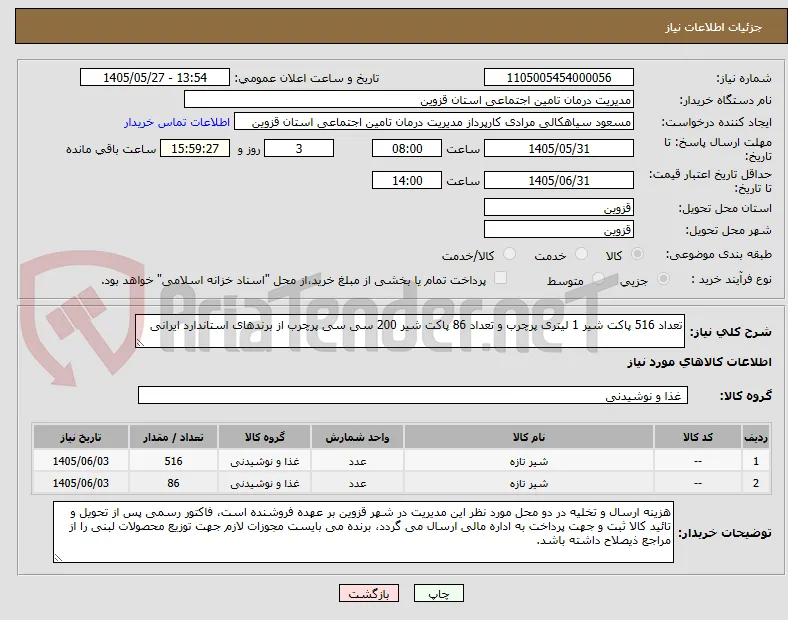Open the اطلاعات تماس خریدار link
Viewport: 788px width, 620px height.
coord(177,122)
